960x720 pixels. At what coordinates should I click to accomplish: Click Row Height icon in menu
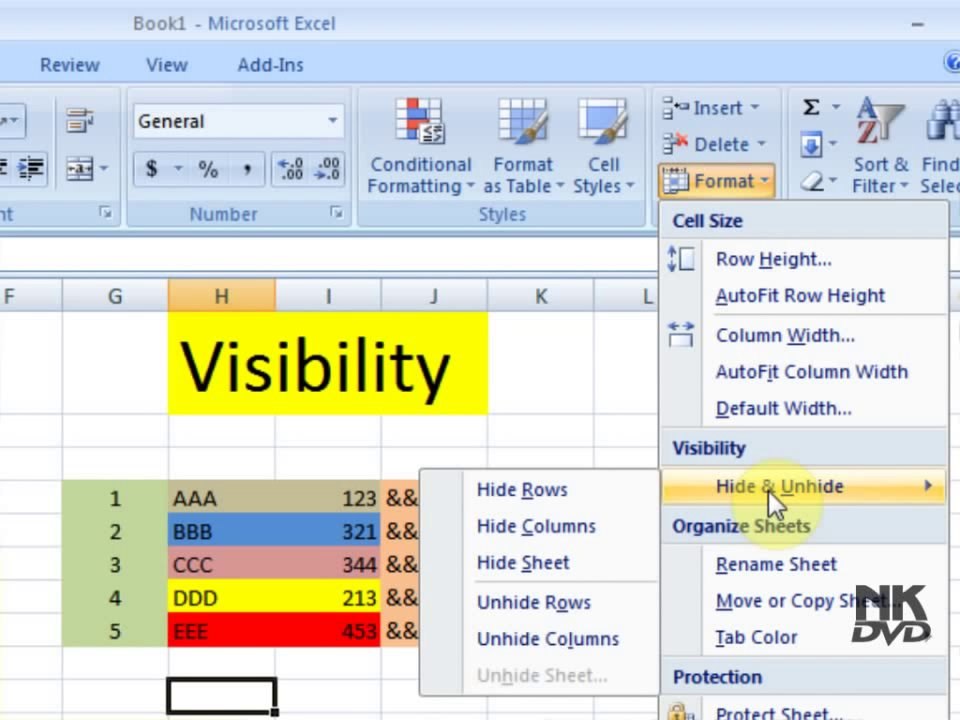click(681, 259)
